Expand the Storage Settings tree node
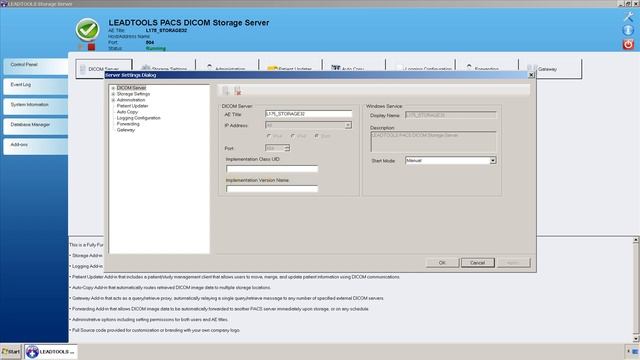640x360 pixels. (113, 94)
